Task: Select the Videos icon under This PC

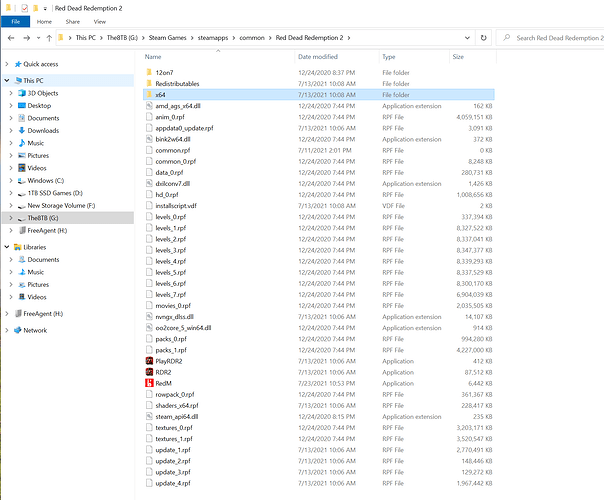Action: click(22, 168)
